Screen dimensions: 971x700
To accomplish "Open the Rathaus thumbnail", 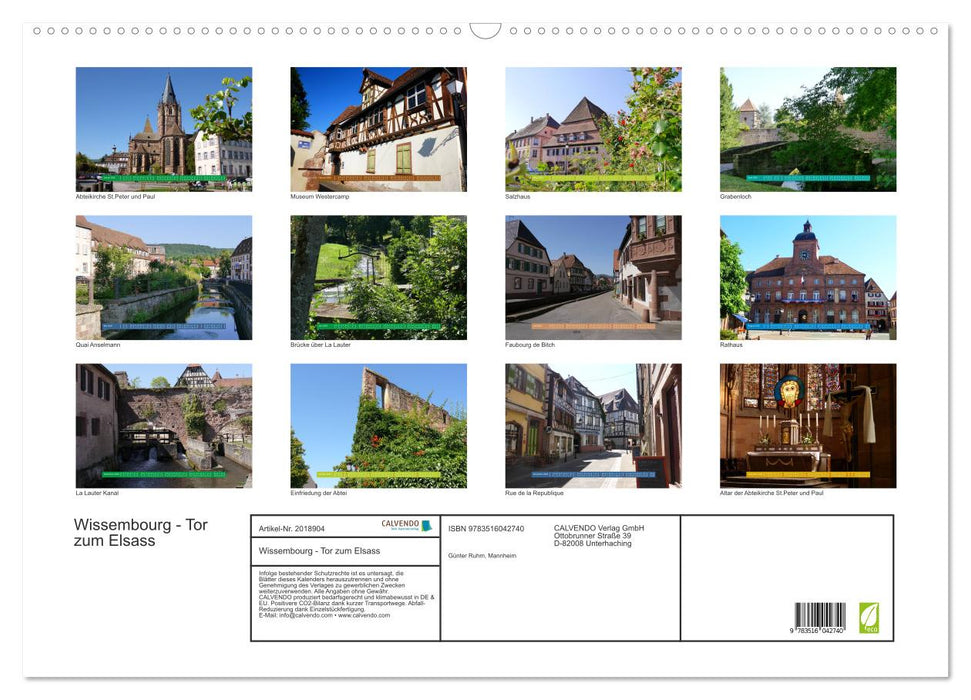I will pos(807,278).
